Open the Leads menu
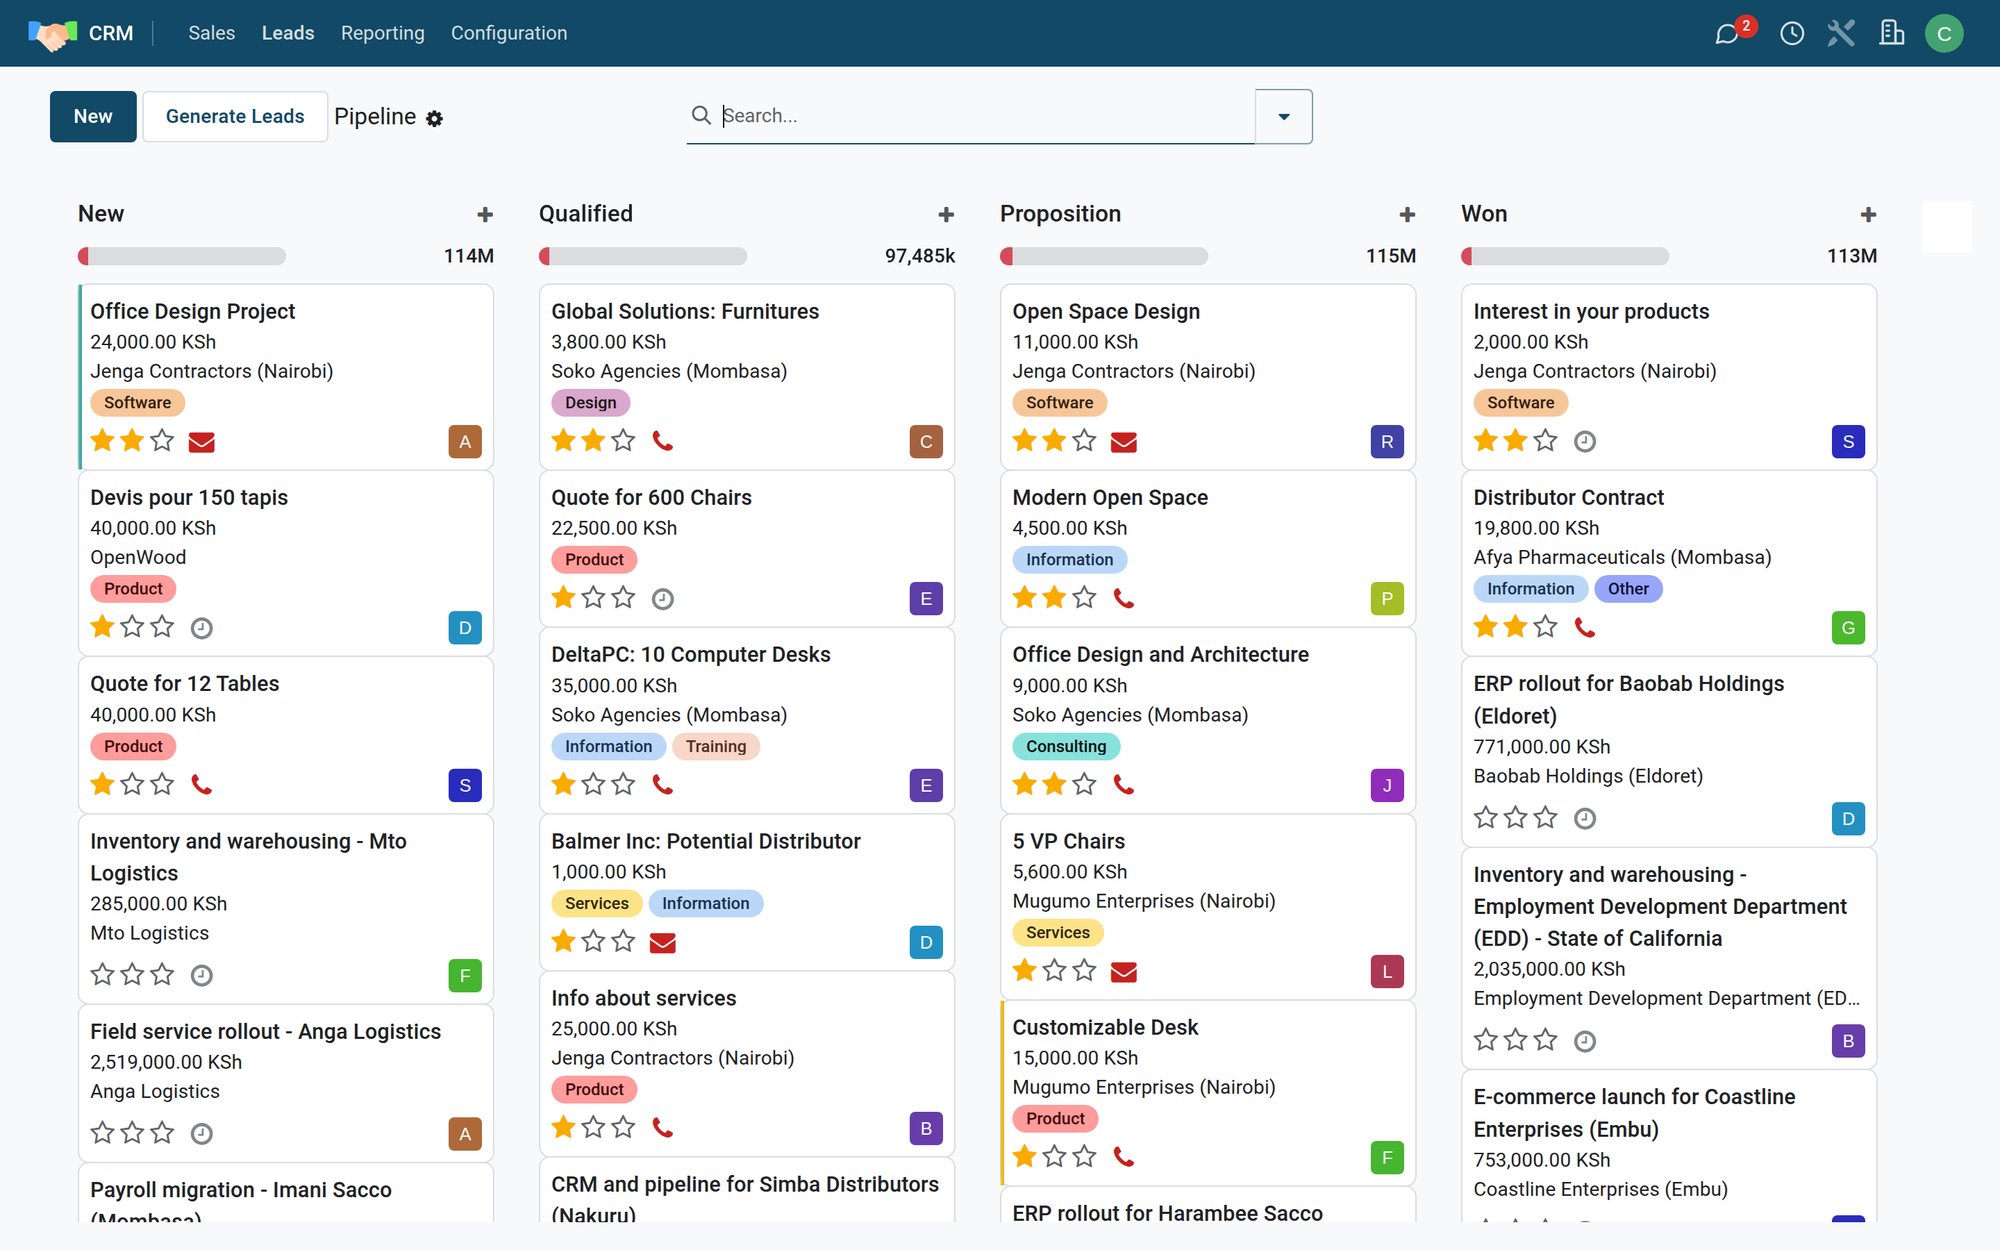Image resolution: width=2000 pixels, height=1250 pixels. click(x=288, y=33)
